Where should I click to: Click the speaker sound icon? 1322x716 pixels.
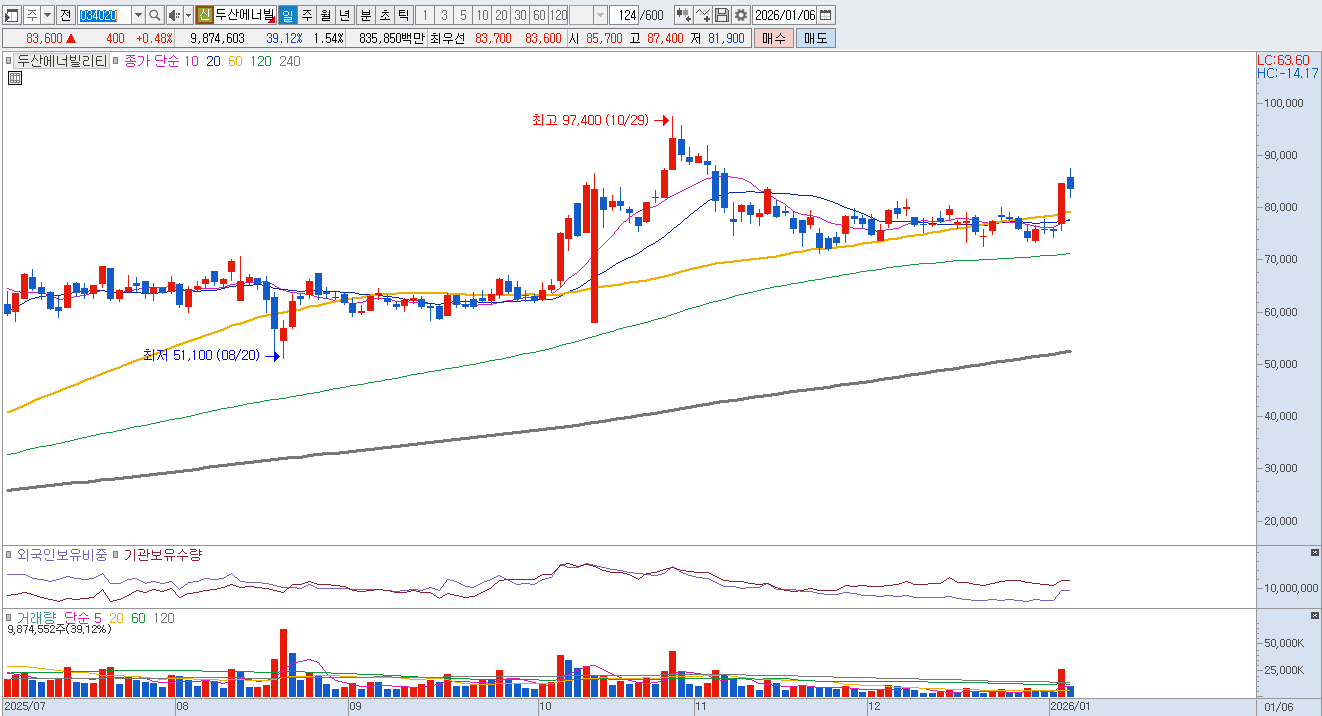(173, 15)
